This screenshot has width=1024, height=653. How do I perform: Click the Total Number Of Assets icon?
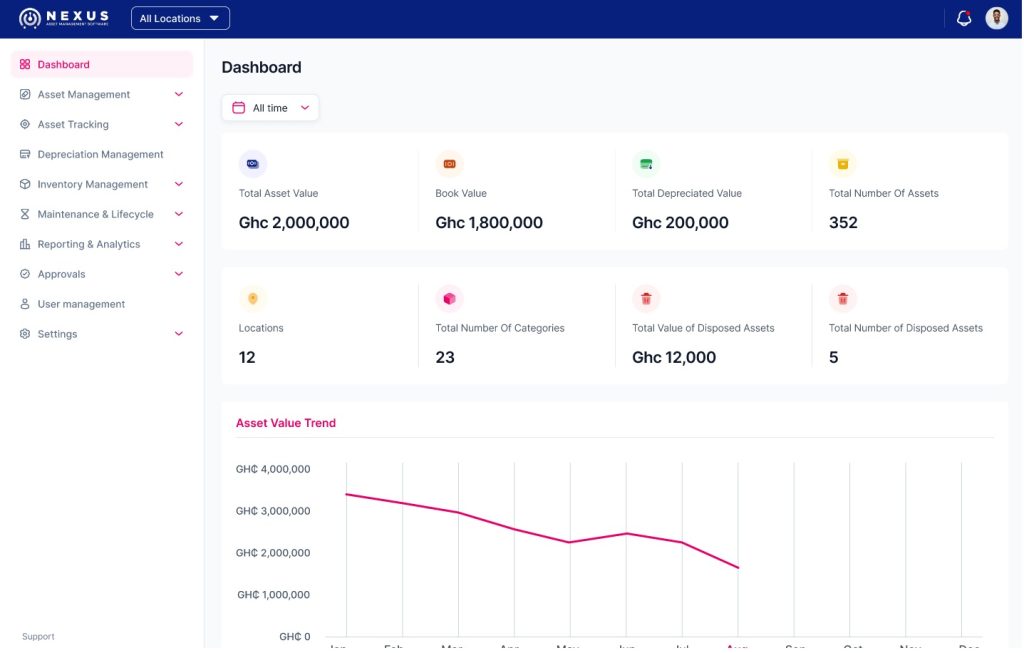[843, 163]
